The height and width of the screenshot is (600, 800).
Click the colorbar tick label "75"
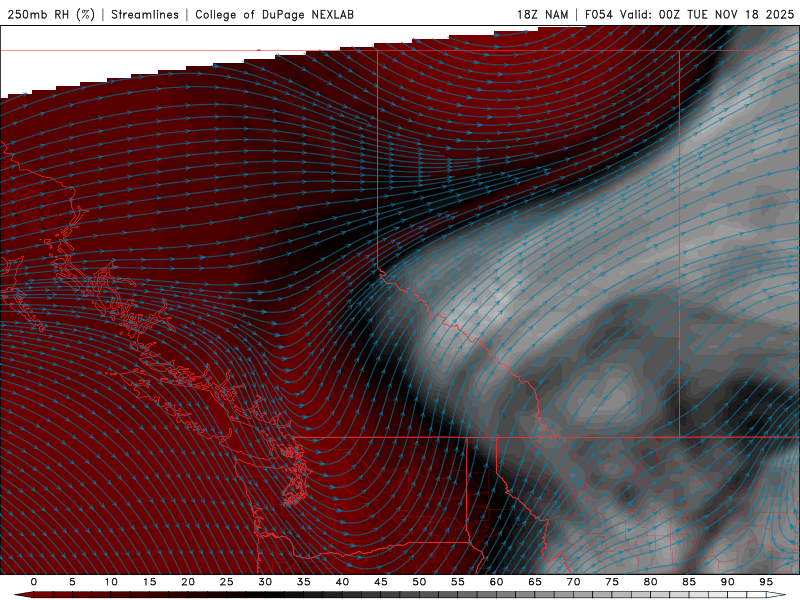[612, 582]
